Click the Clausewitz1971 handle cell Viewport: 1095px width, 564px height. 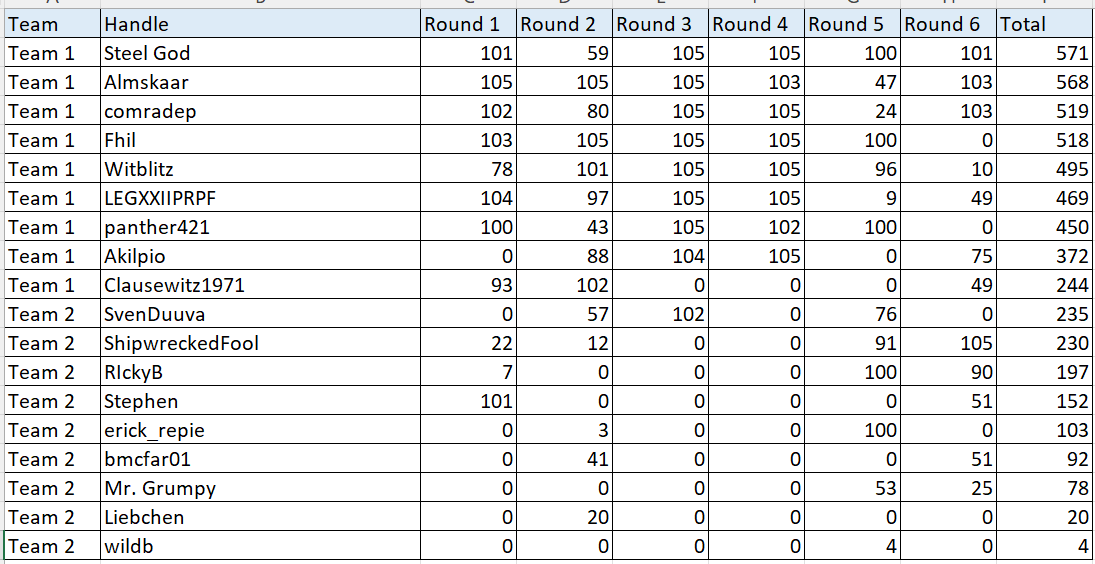coord(260,285)
